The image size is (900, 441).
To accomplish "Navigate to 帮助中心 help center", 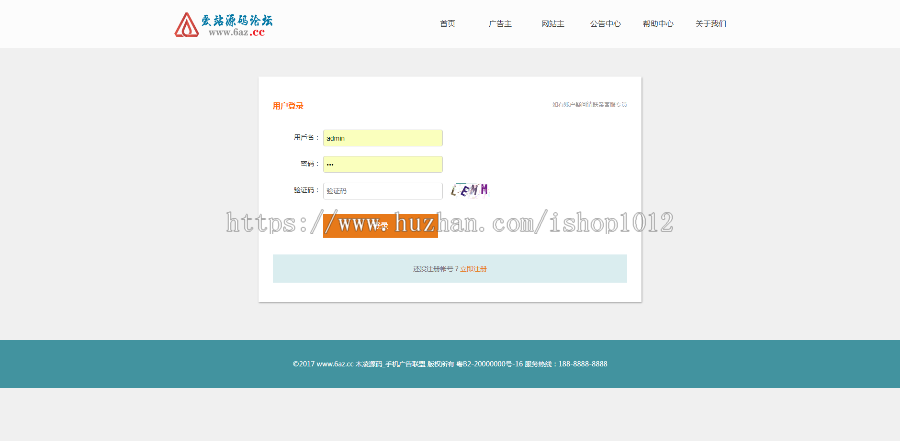I will tap(657, 23).
